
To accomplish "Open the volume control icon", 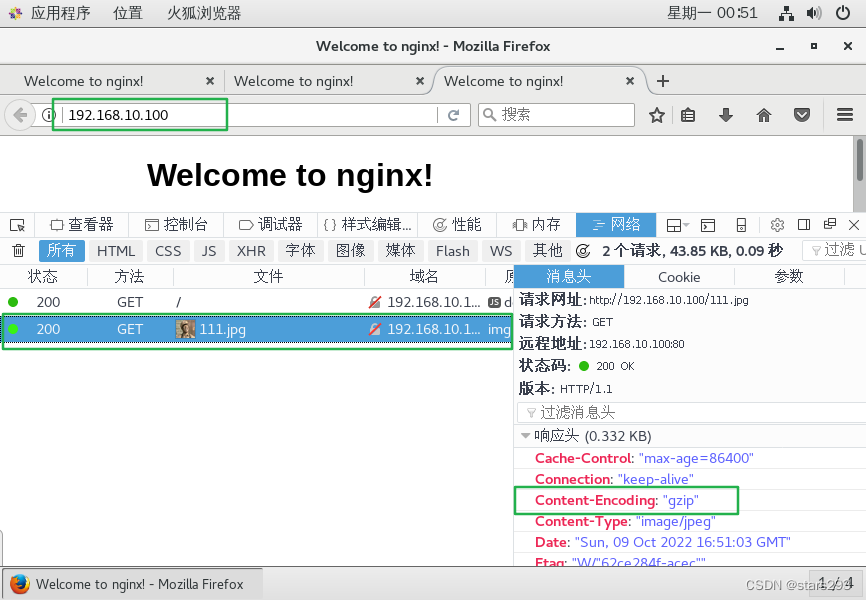I will pyautogui.click(x=814, y=13).
